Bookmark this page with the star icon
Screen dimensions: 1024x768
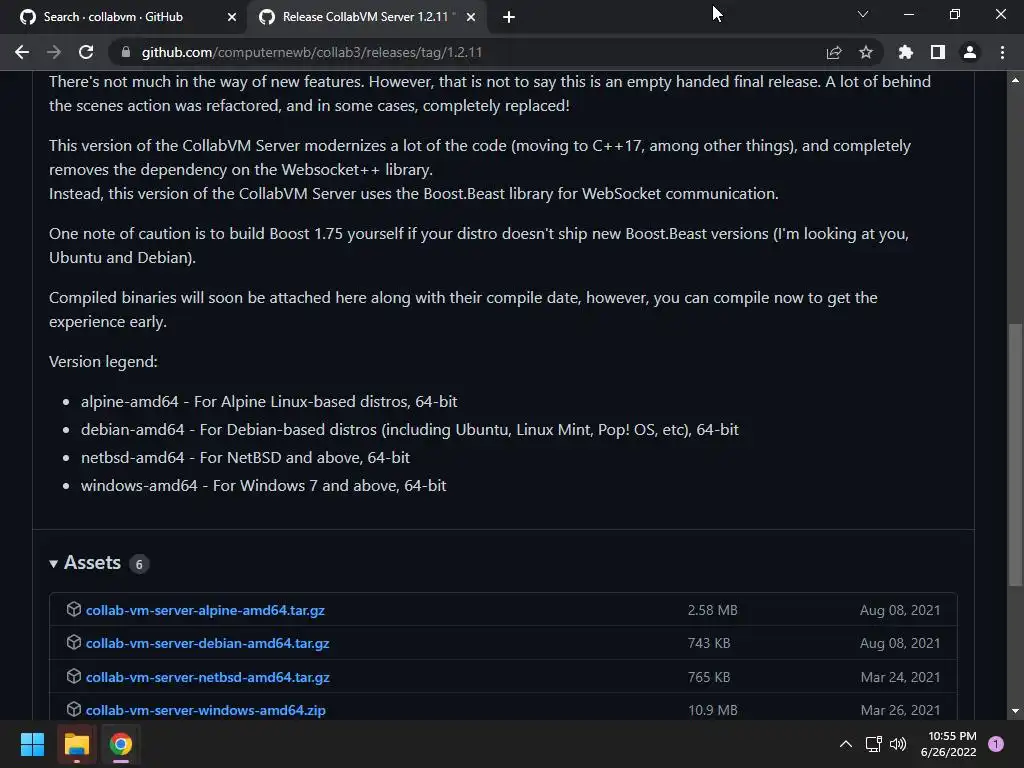(866, 52)
